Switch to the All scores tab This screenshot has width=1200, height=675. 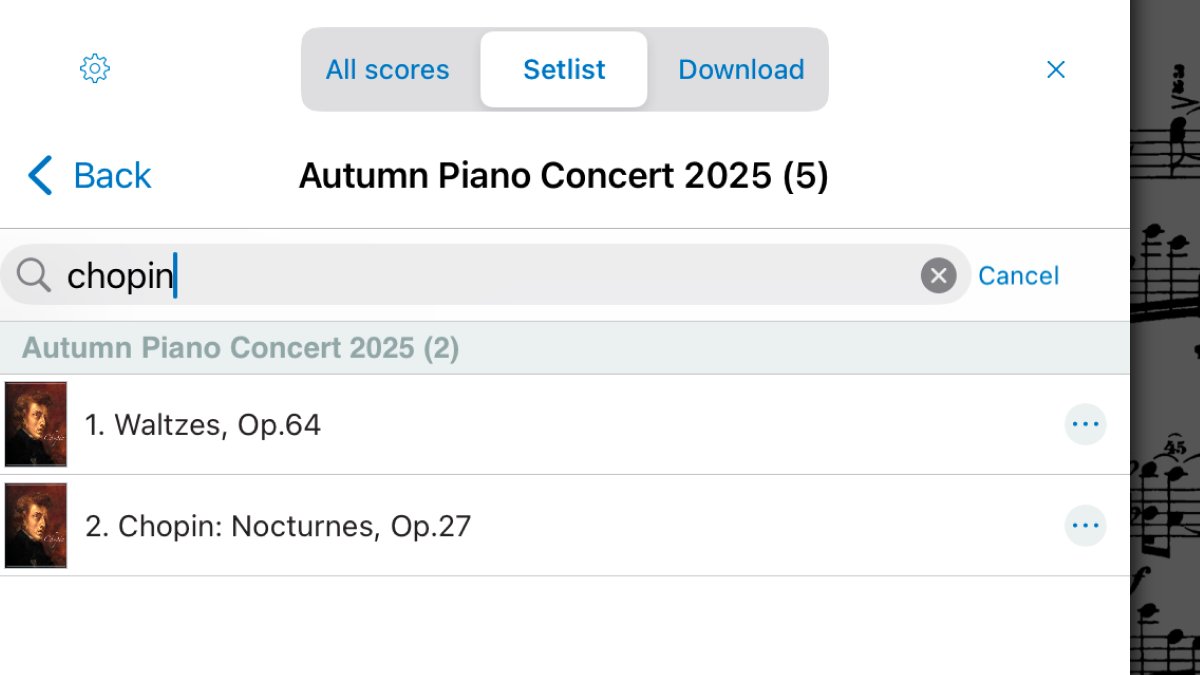[388, 70]
